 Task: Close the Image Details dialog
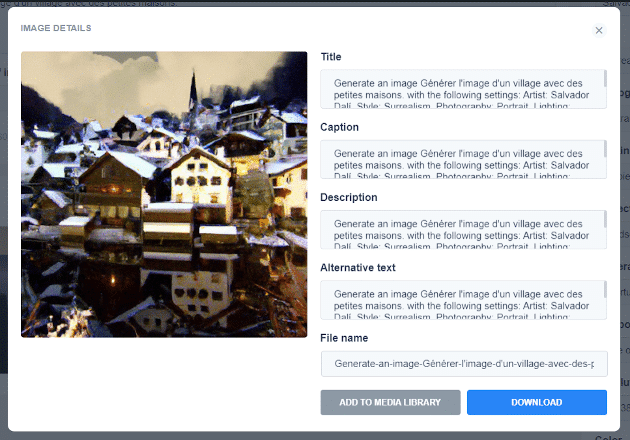click(x=599, y=31)
